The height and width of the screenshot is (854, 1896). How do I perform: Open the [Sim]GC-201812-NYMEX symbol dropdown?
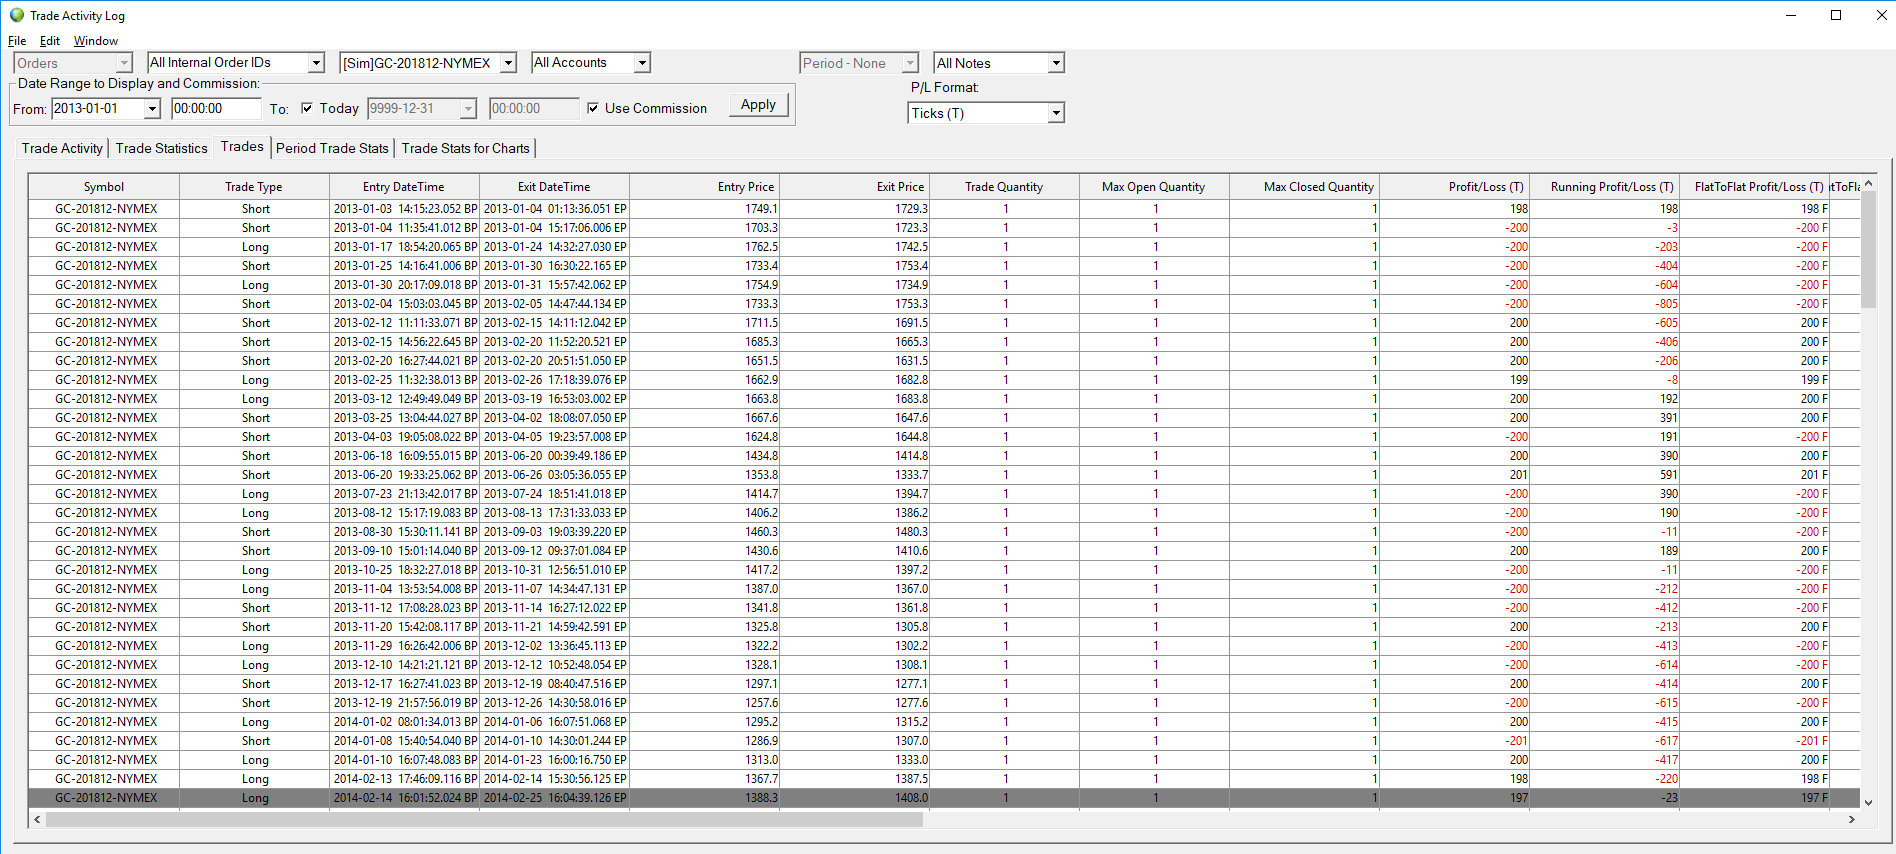point(428,63)
